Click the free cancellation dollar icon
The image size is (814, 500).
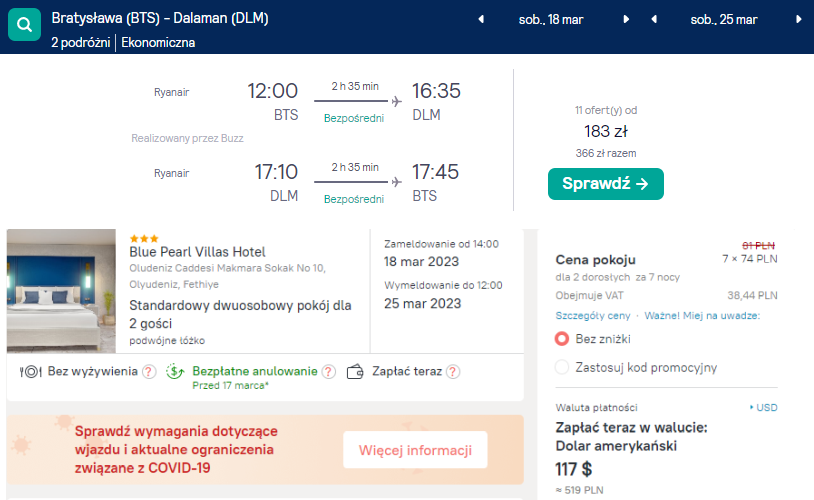click(x=176, y=371)
